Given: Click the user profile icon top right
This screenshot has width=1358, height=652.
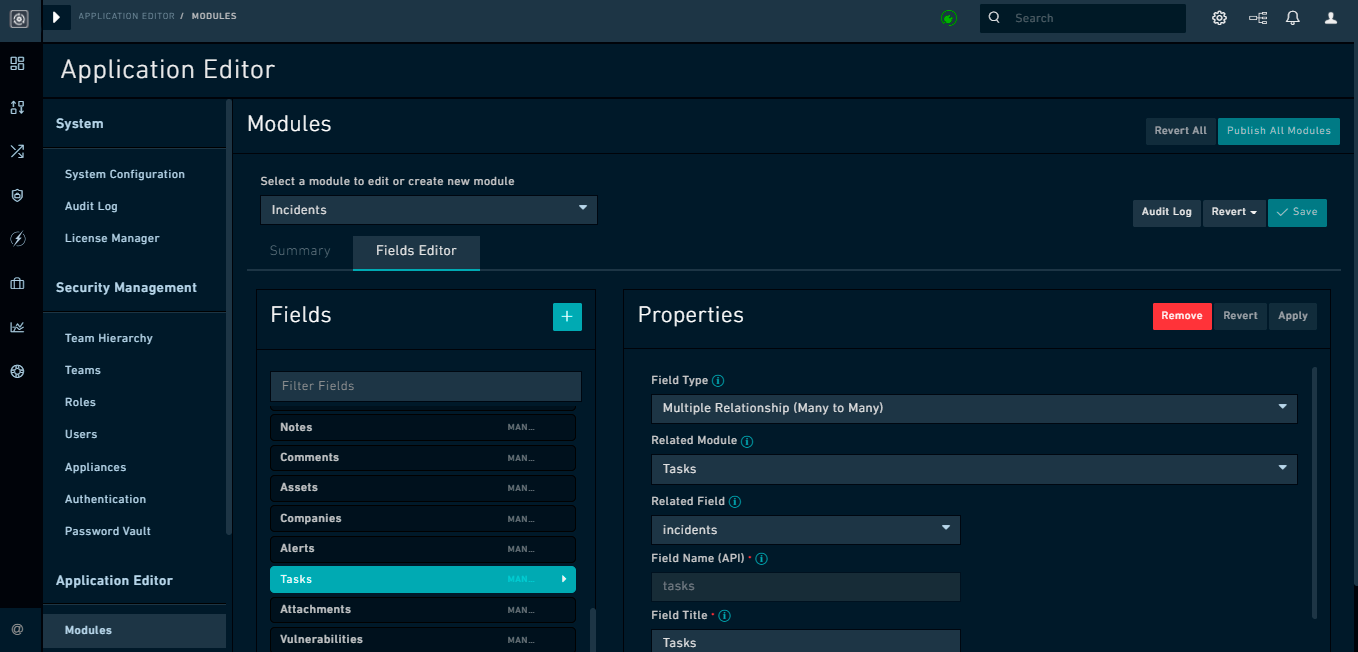Looking at the screenshot, I should [1330, 18].
